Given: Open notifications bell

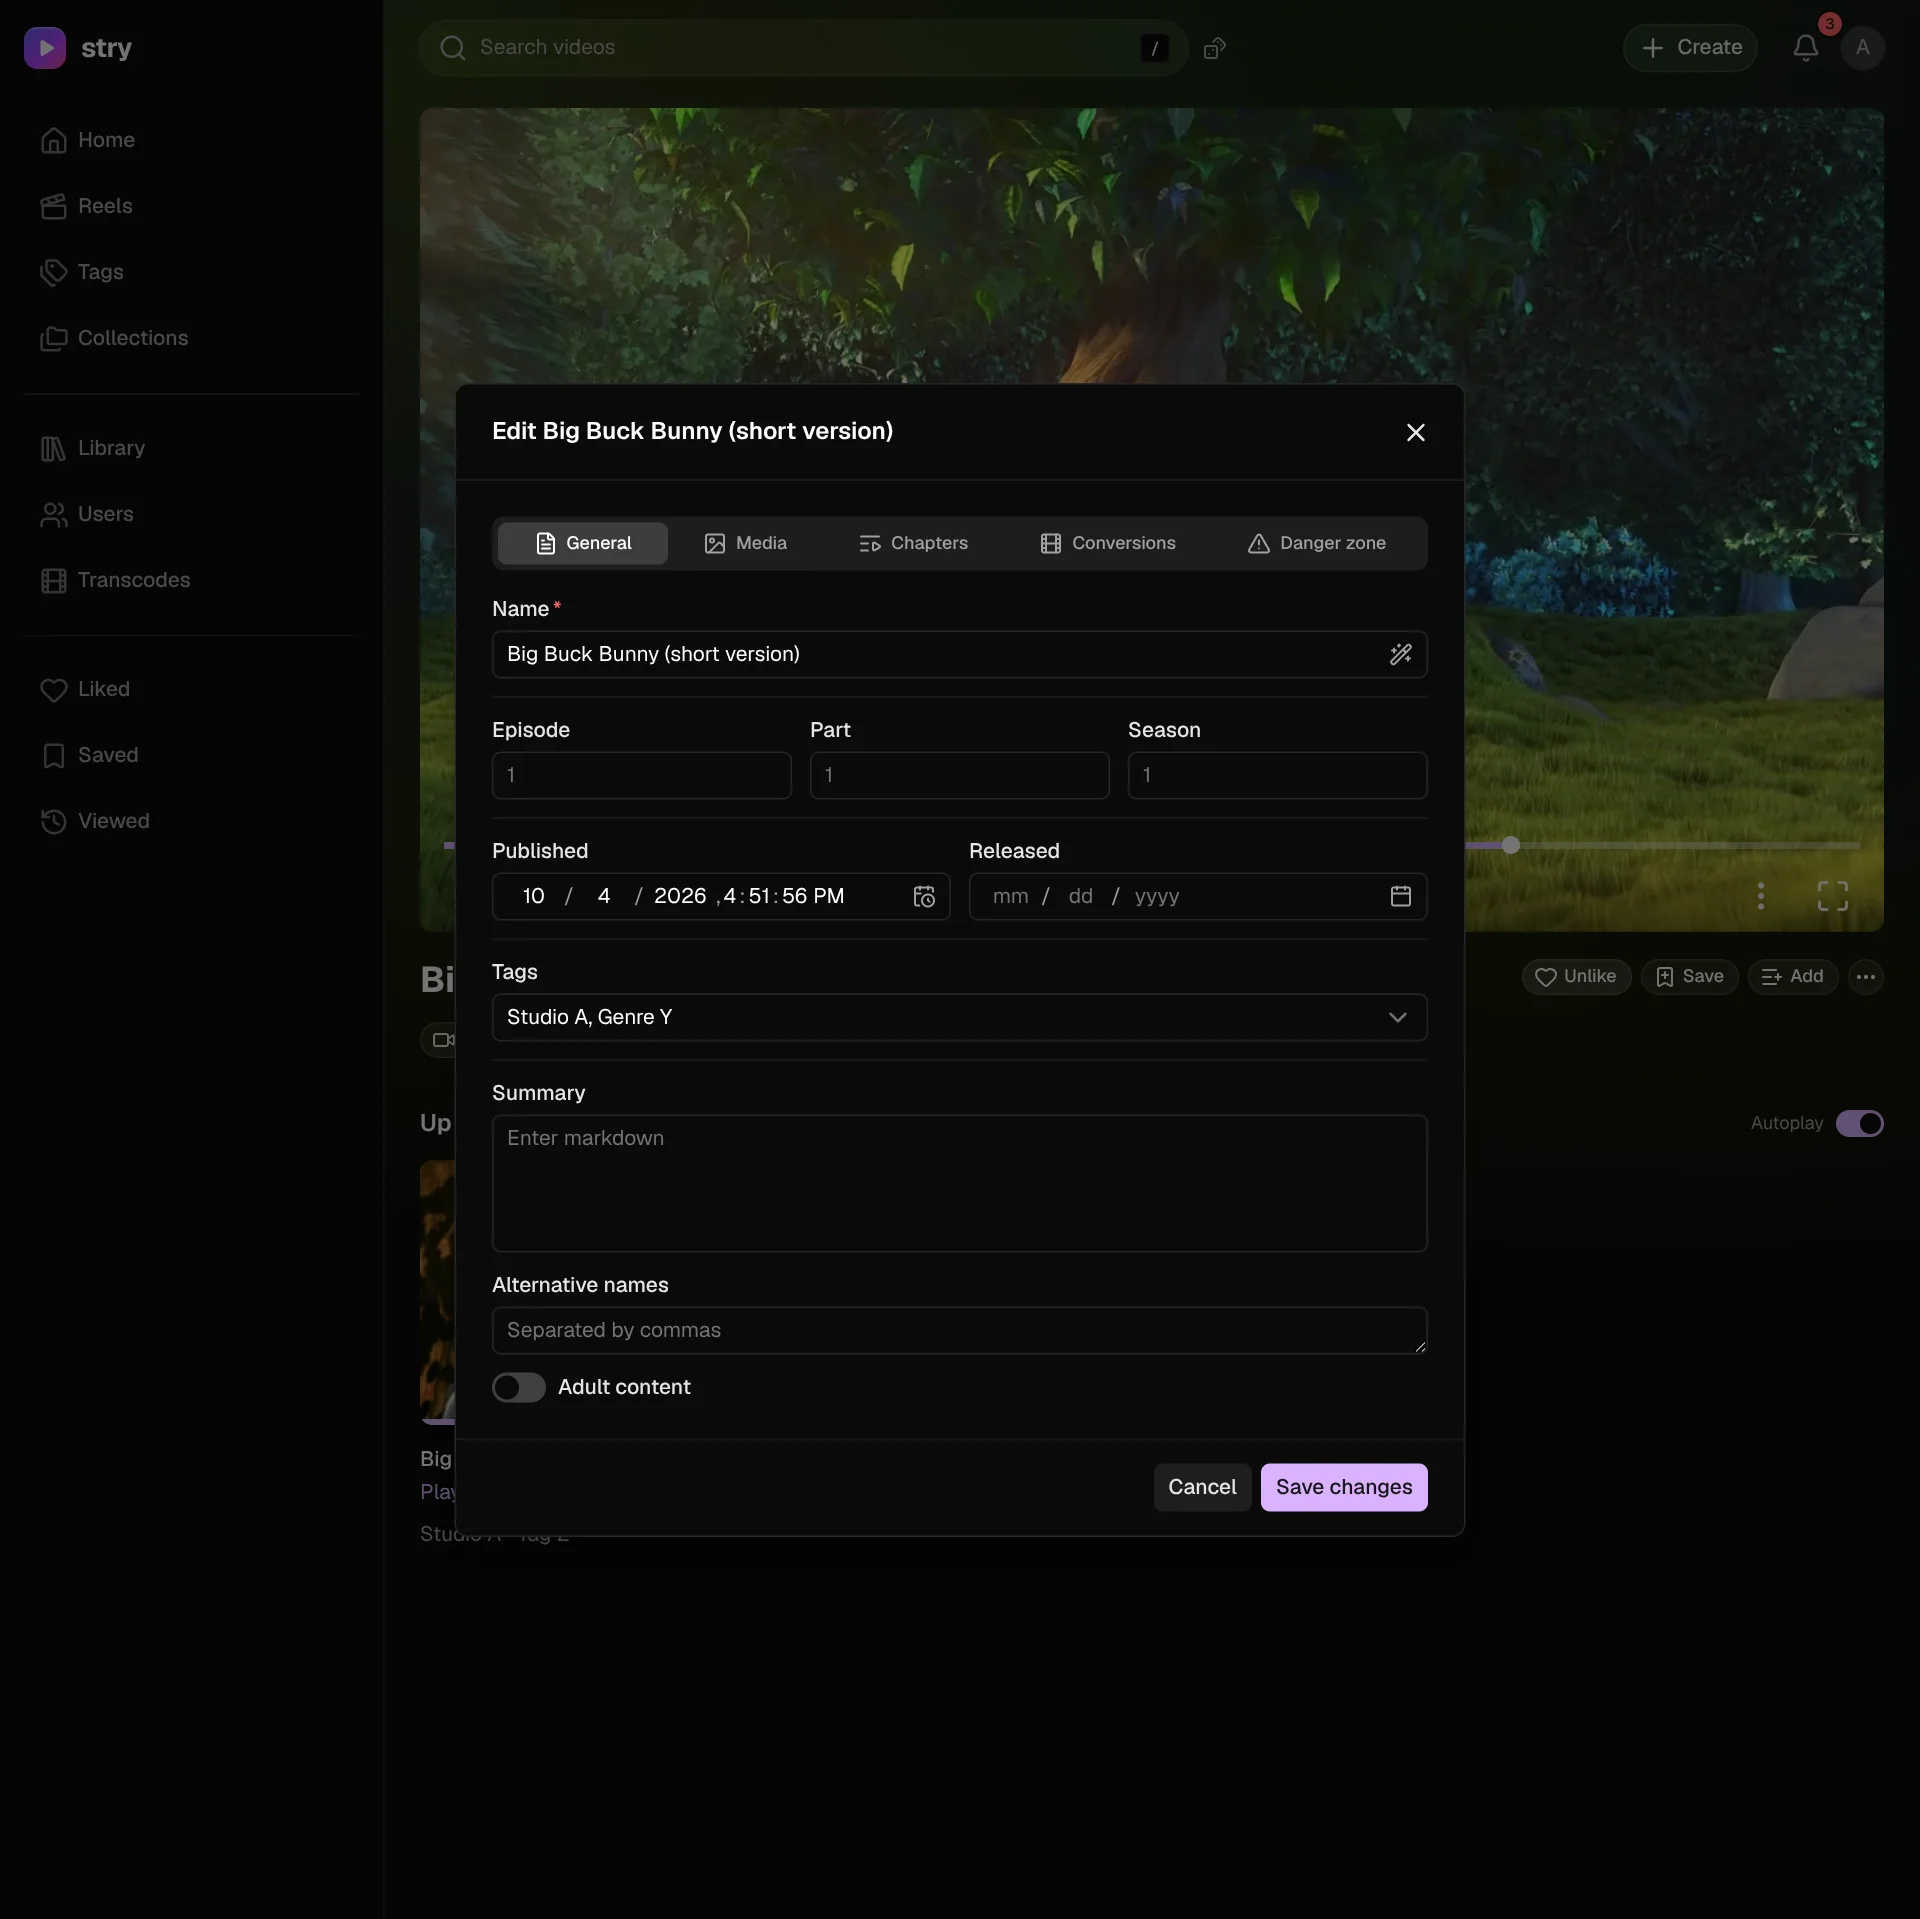Looking at the screenshot, I should tap(1805, 48).
